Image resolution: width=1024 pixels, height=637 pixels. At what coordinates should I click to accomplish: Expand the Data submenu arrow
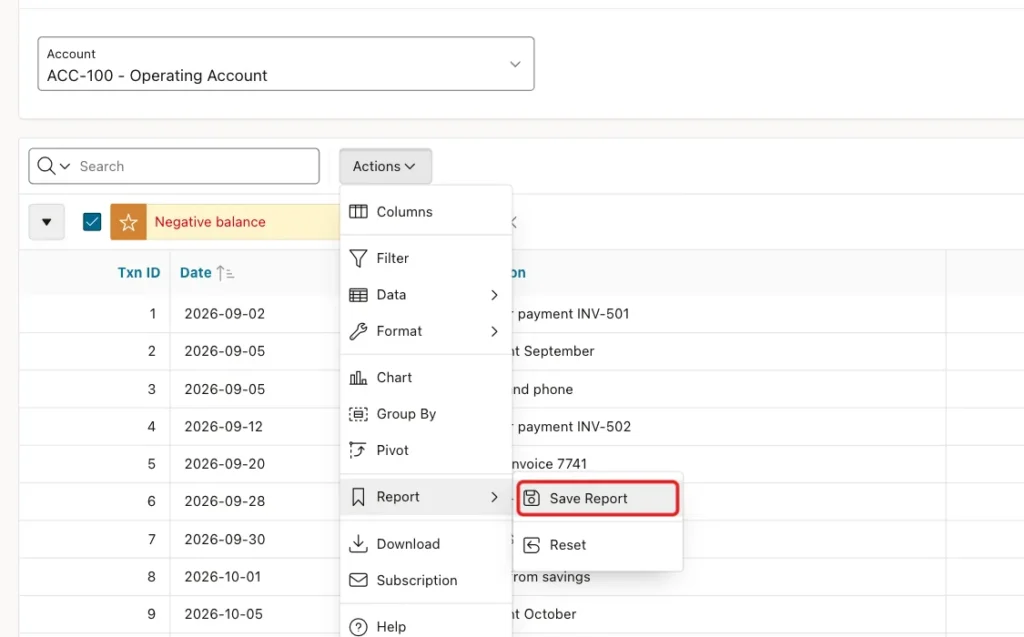[494, 295]
